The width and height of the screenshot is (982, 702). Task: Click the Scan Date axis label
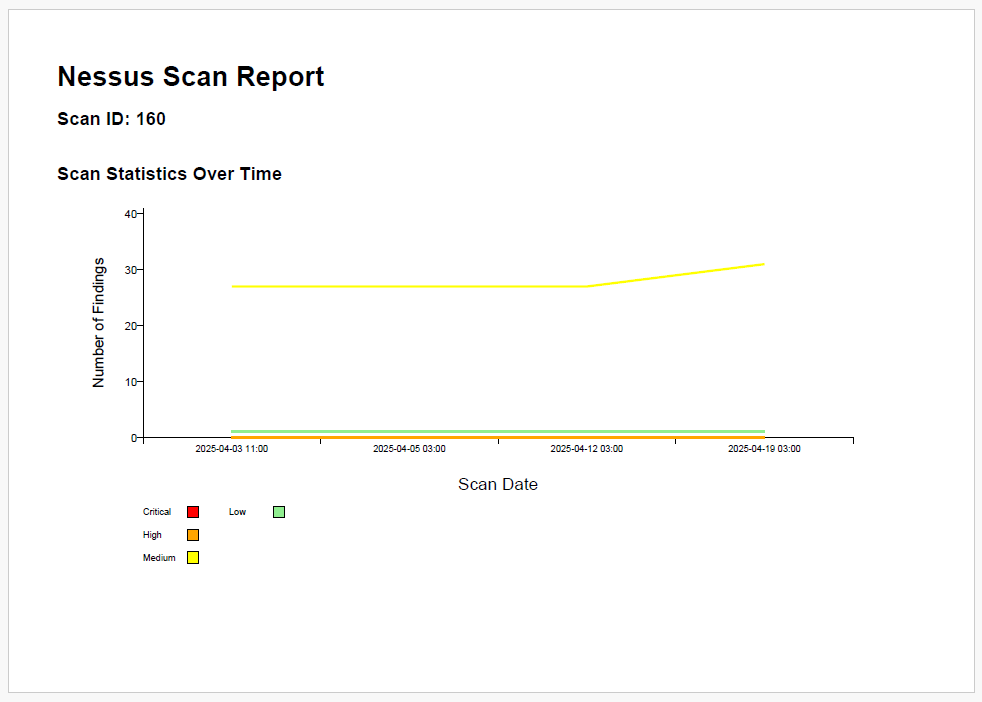coord(498,484)
